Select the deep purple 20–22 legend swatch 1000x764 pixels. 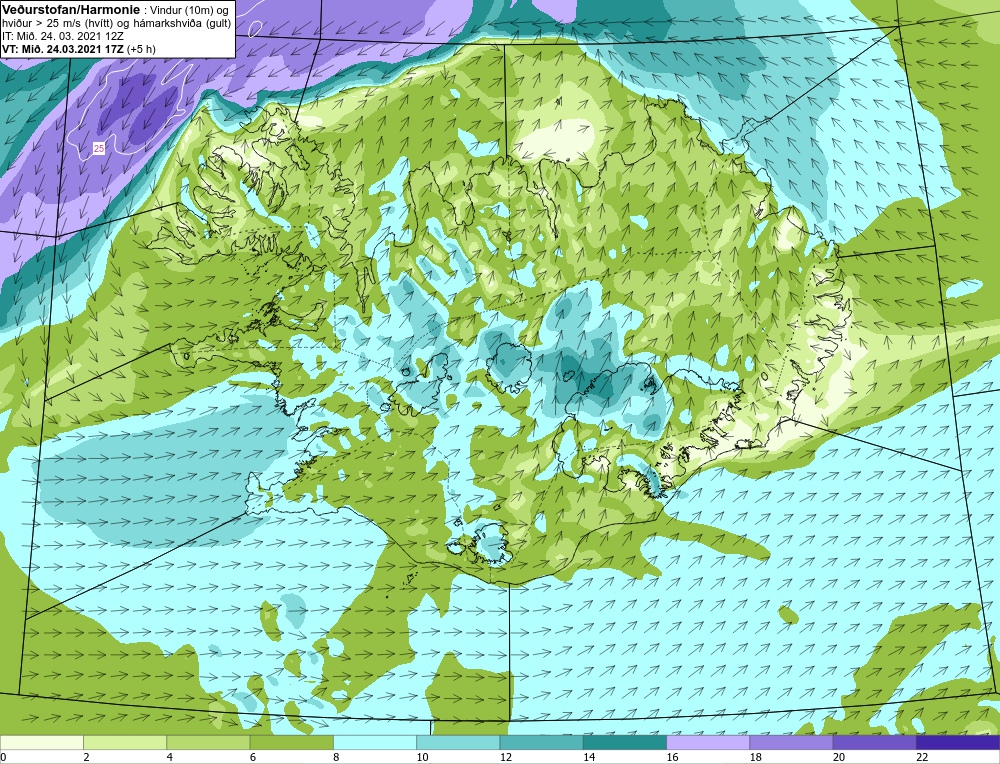tap(874, 742)
